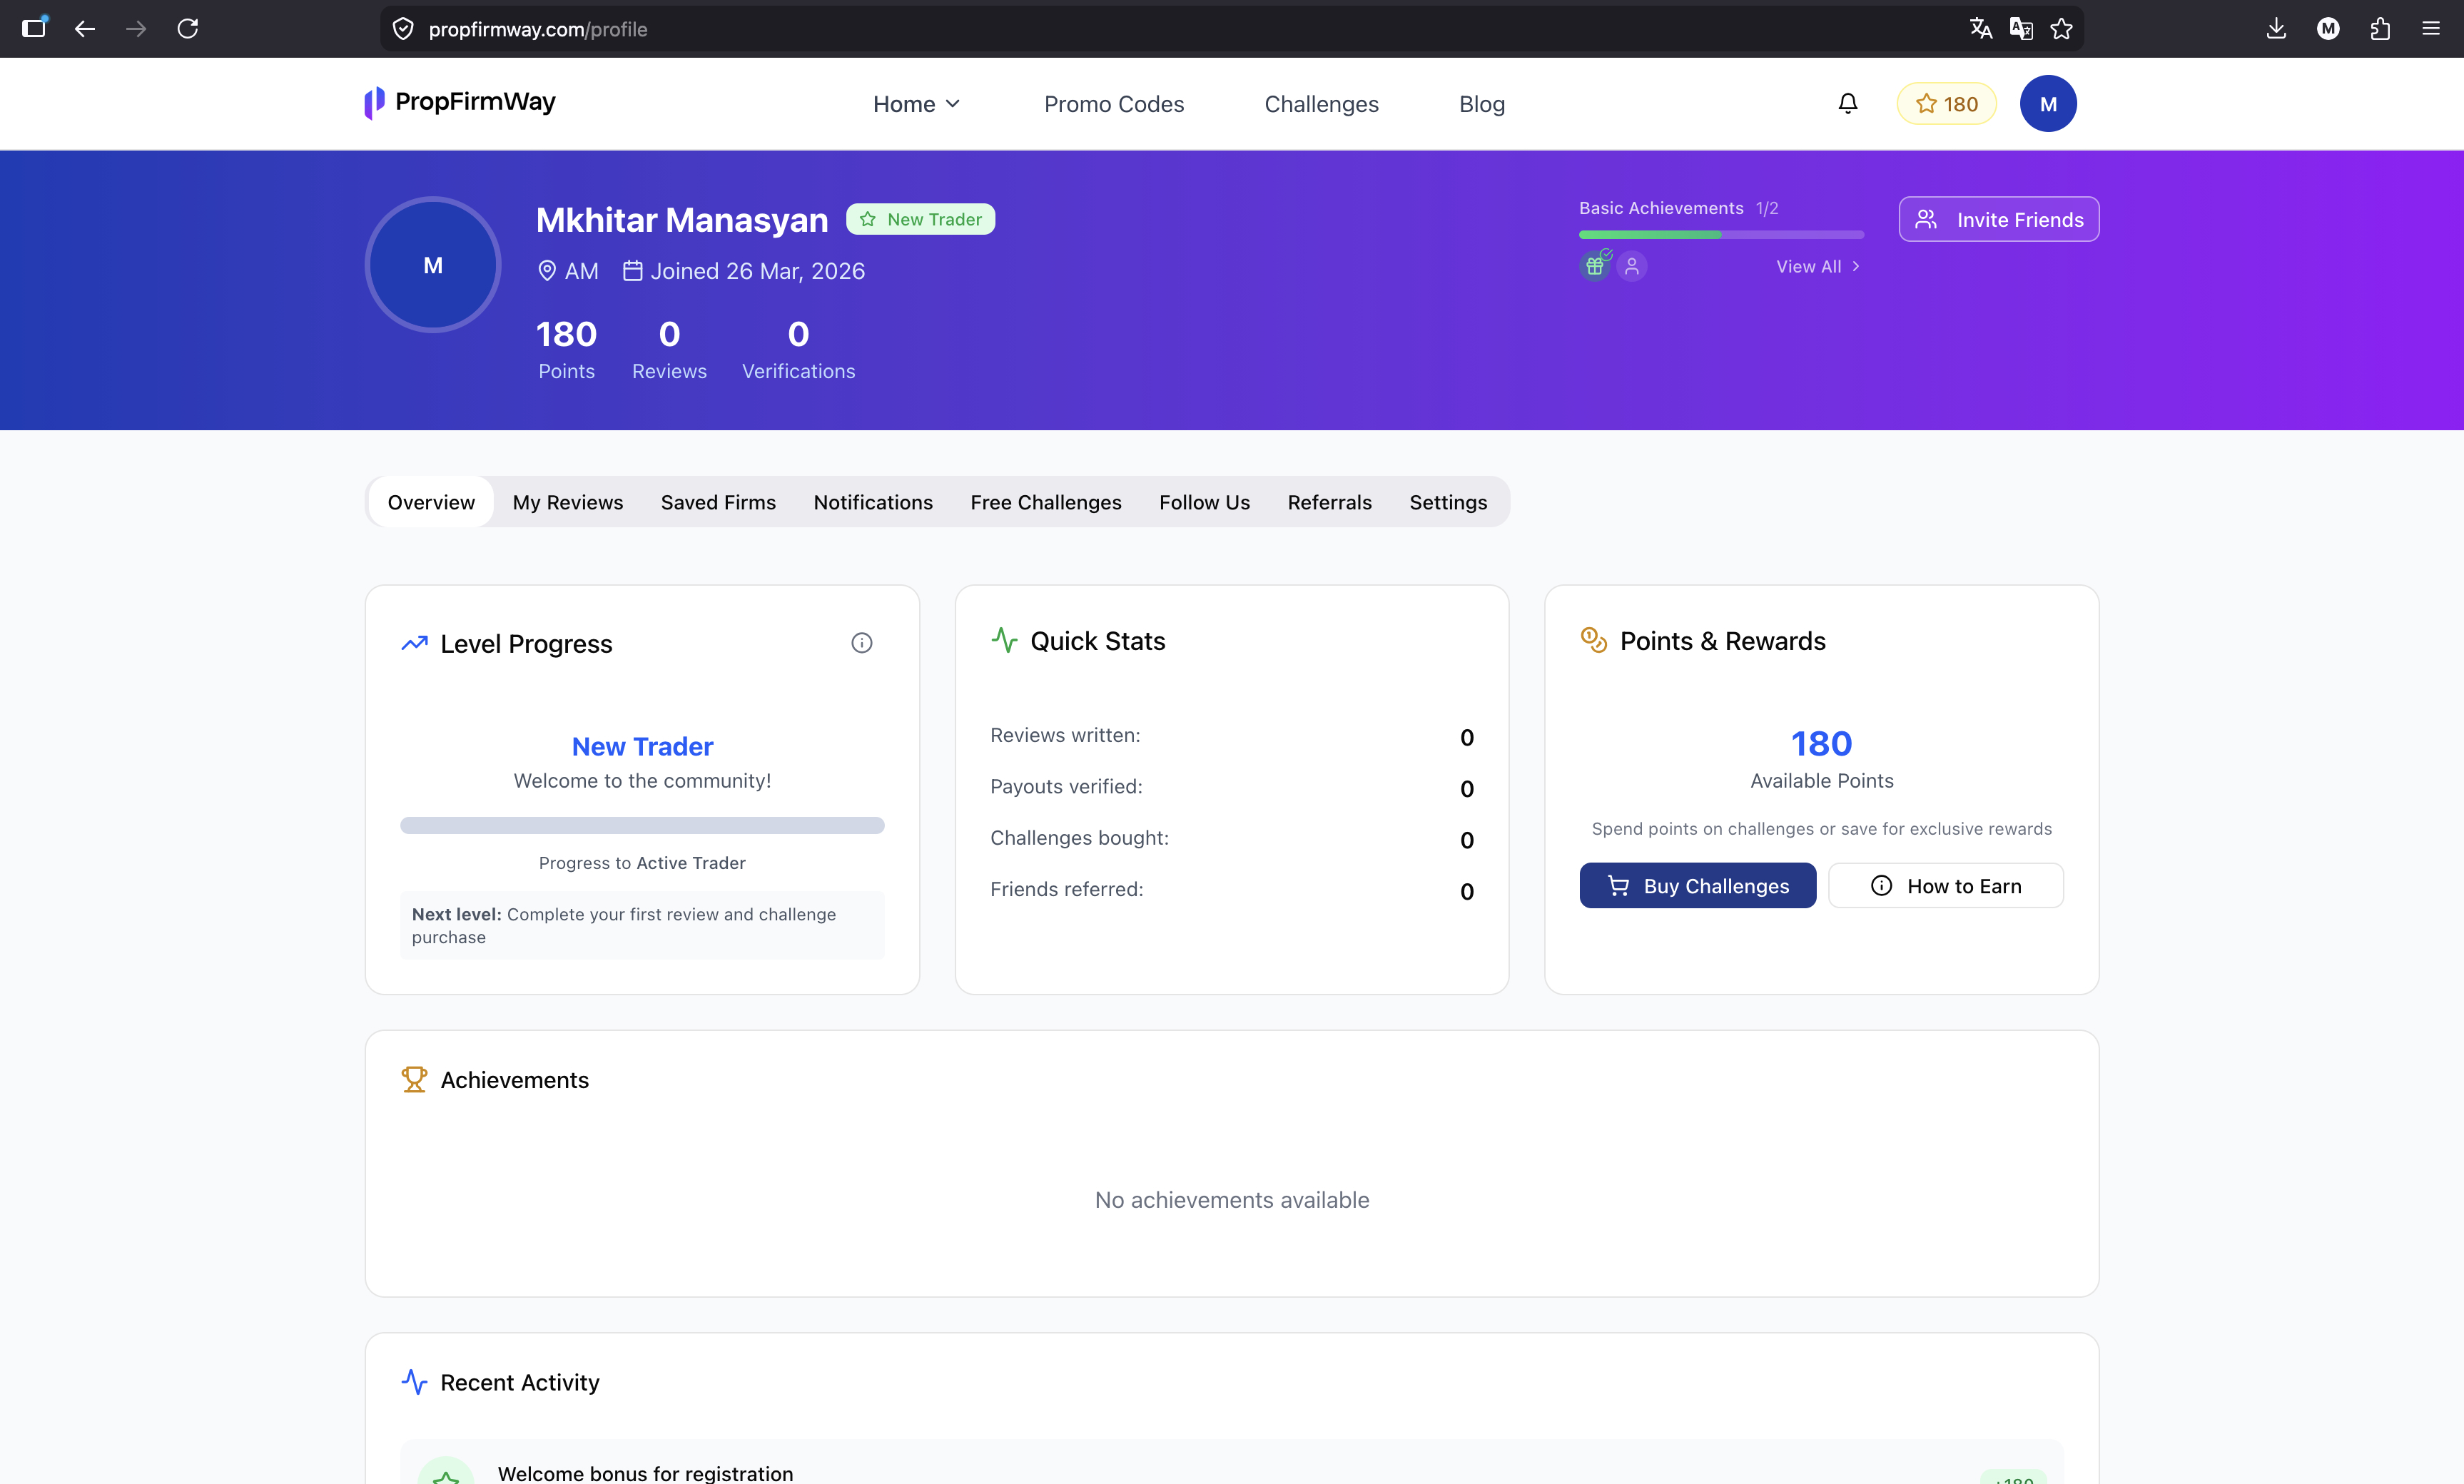Click the Reviews written stat row
This screenshot has height=1484, width=2464.
pos(1231,736)
